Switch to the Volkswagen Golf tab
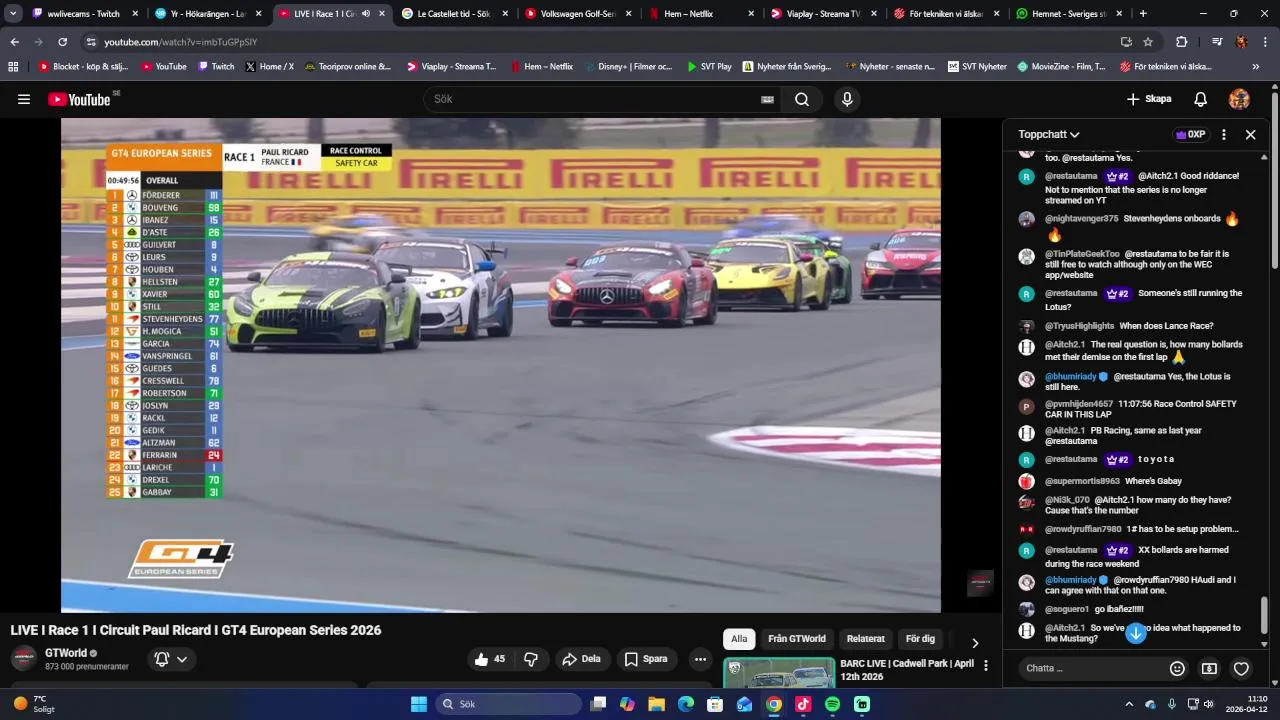The height and width of the screenshot is (720, 1280). tap(578, 14)
